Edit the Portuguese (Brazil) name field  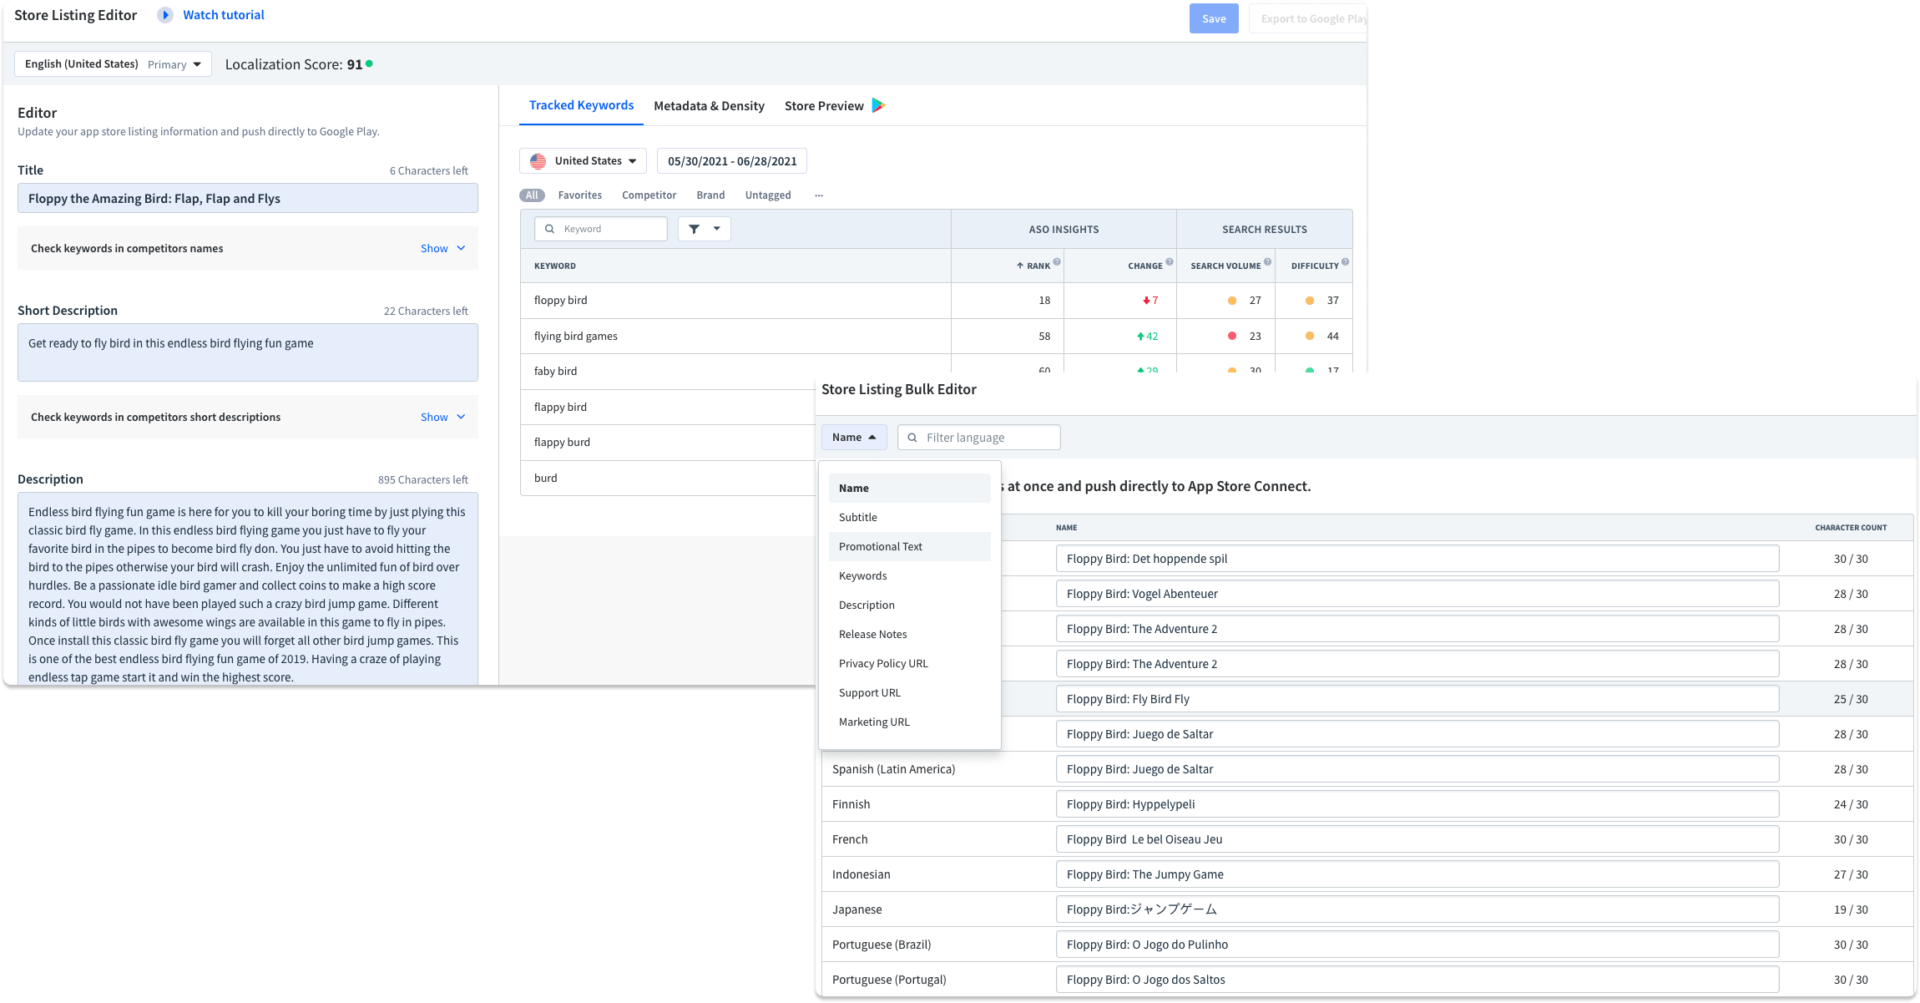[x=1417, y=944]
